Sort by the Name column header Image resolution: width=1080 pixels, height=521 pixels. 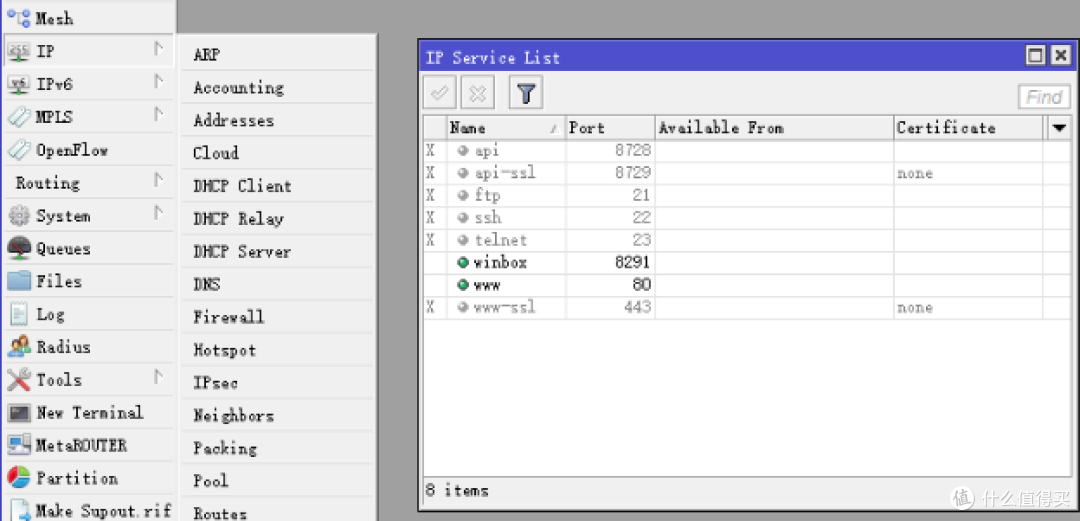tap(506, 128)
